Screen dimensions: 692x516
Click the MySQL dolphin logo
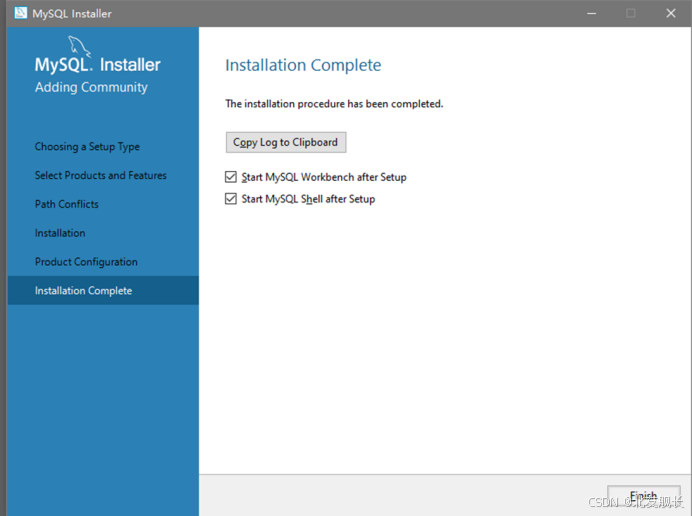[79, 46]
